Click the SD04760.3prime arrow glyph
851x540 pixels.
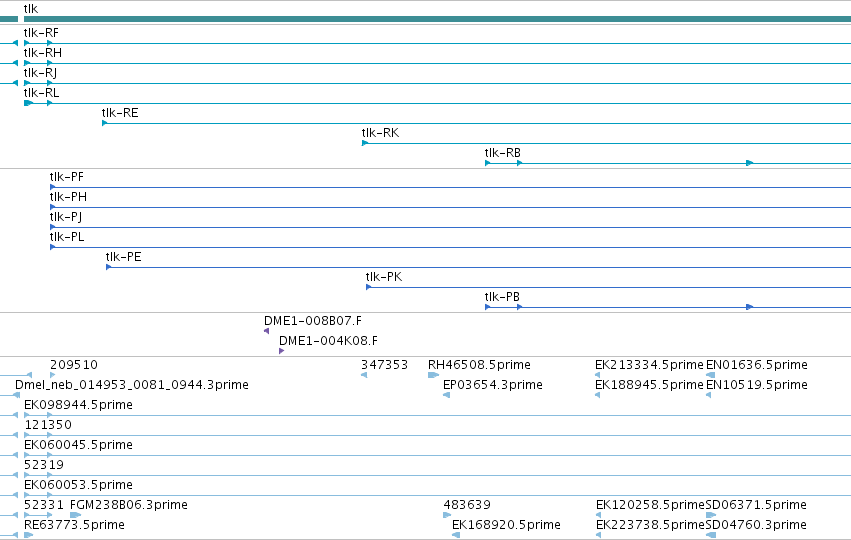[710, 535]
